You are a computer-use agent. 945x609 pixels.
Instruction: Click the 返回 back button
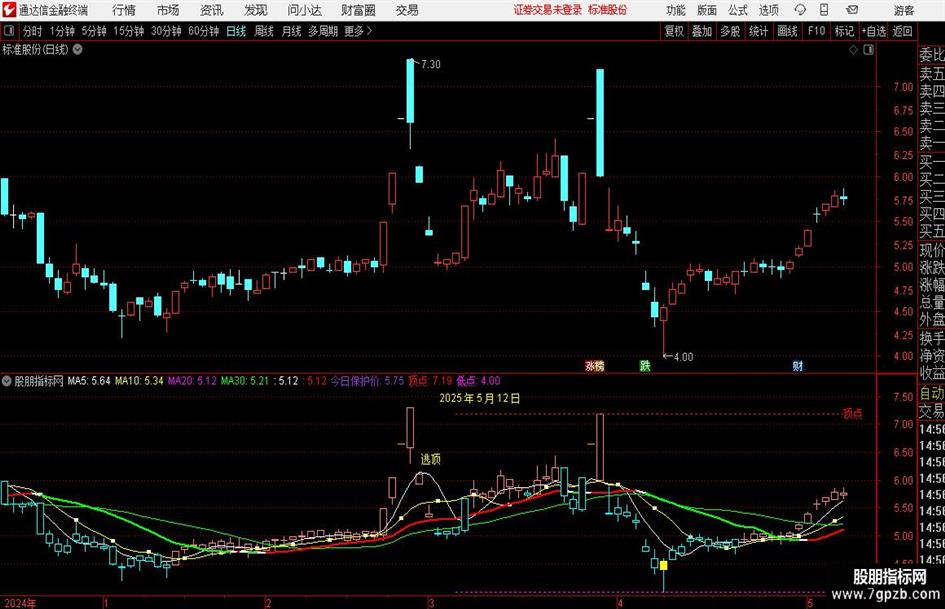(902, 31)
